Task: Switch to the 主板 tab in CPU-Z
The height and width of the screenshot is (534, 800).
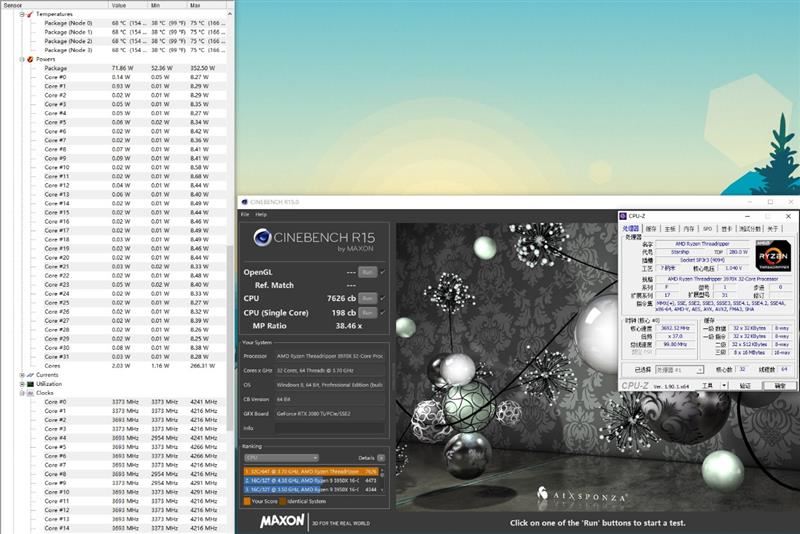Action: (x=670, y=229)
